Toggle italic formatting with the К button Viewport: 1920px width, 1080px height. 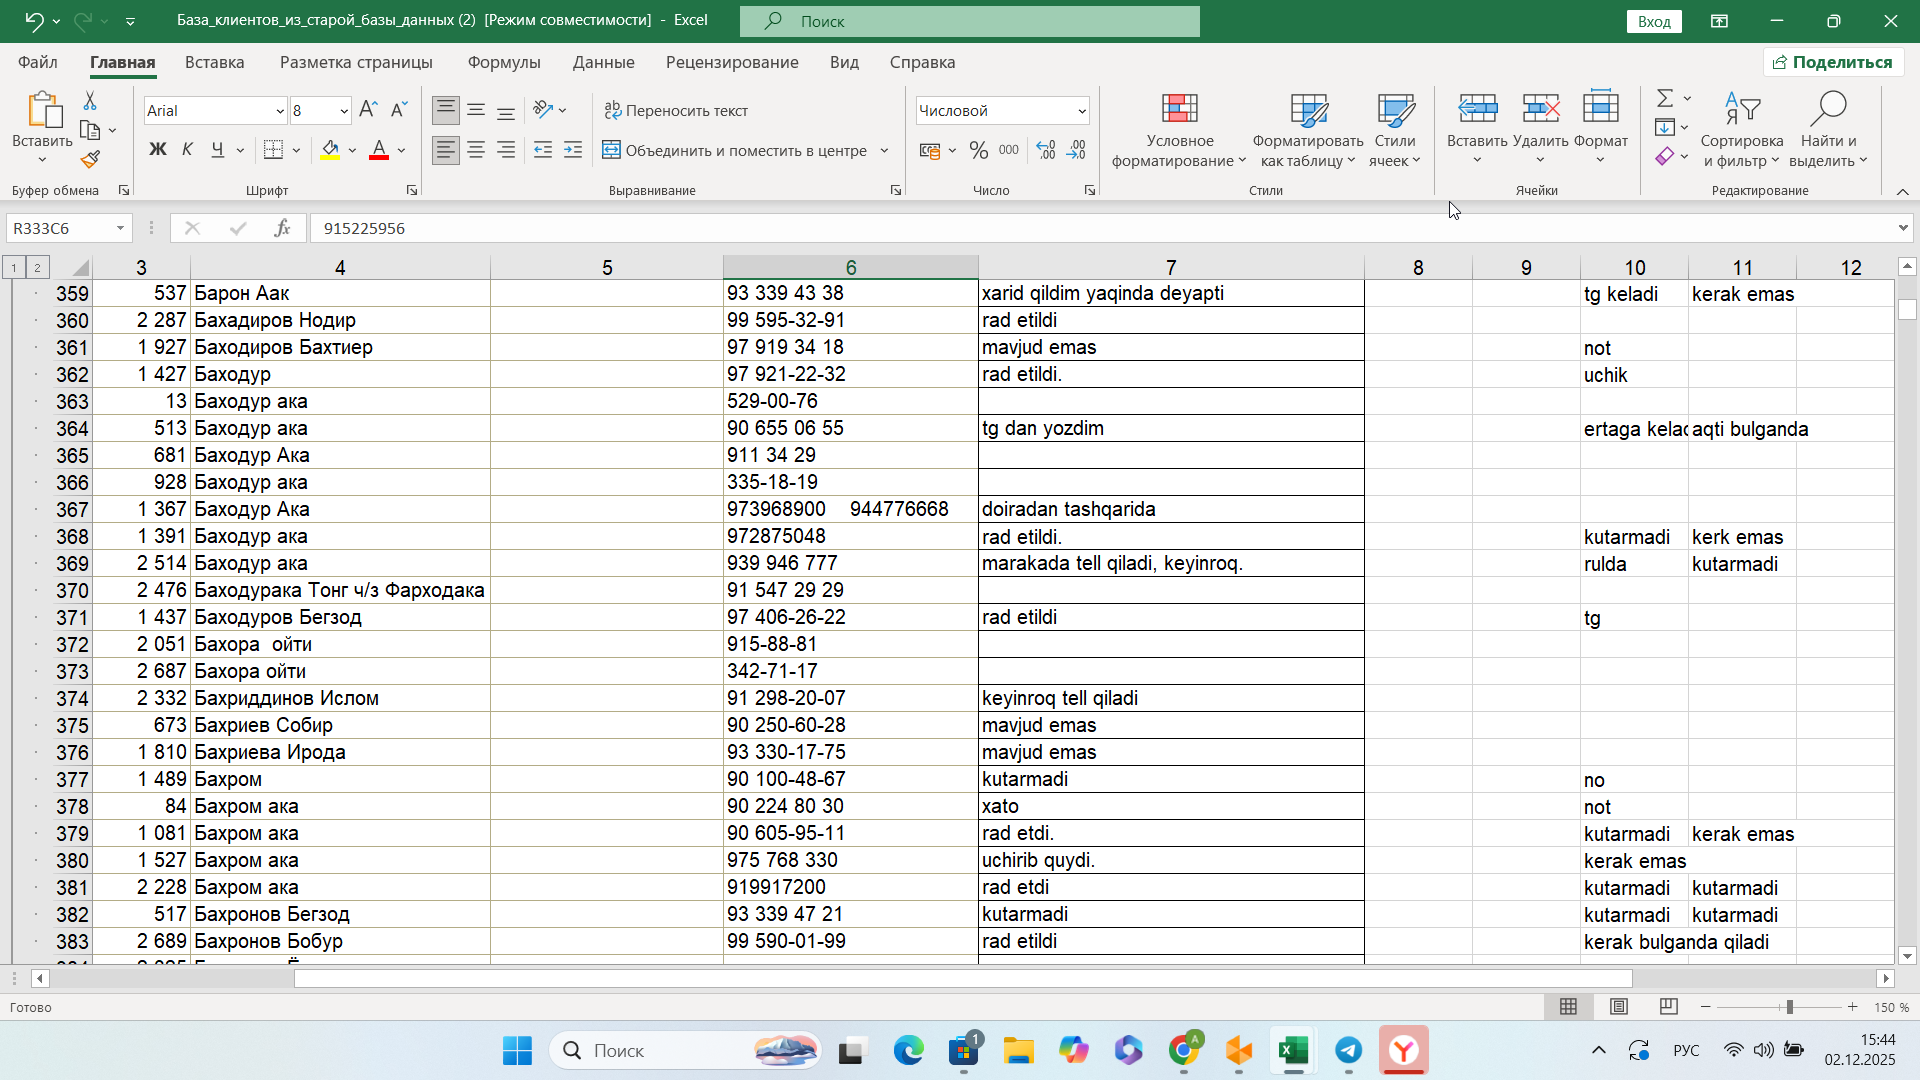[x=187, y=150]
